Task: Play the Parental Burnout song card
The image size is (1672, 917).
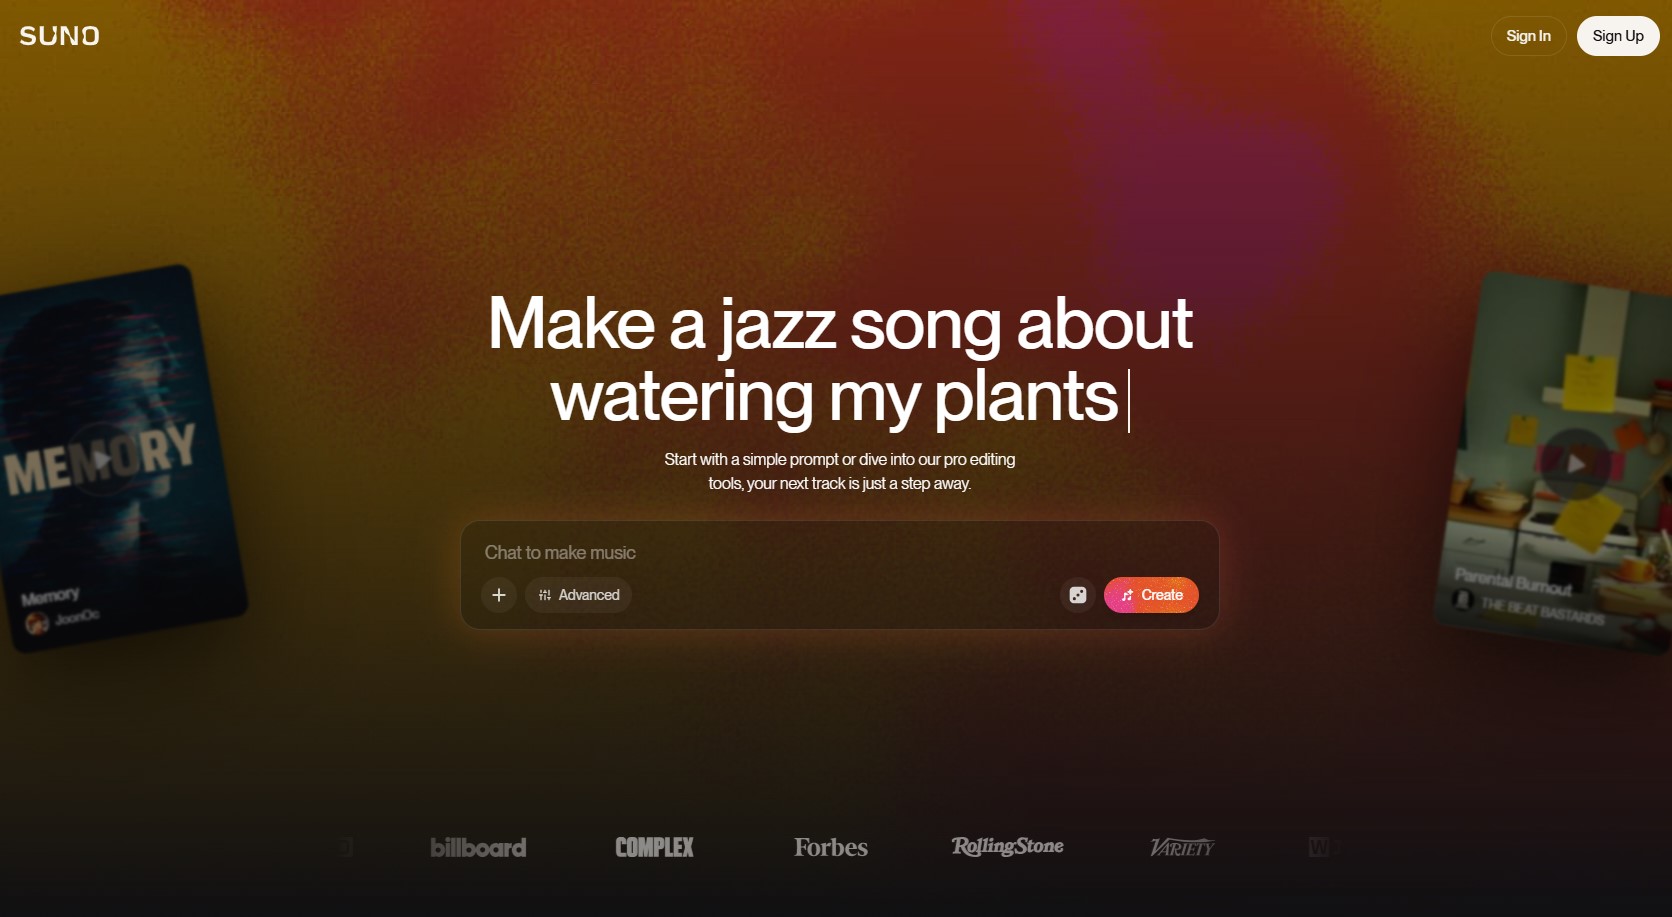Action: [1575, 463]
